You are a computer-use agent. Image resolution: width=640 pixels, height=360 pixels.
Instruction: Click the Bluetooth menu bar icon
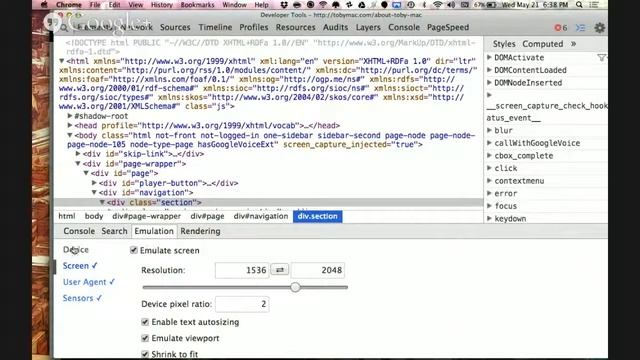[424, 5]
